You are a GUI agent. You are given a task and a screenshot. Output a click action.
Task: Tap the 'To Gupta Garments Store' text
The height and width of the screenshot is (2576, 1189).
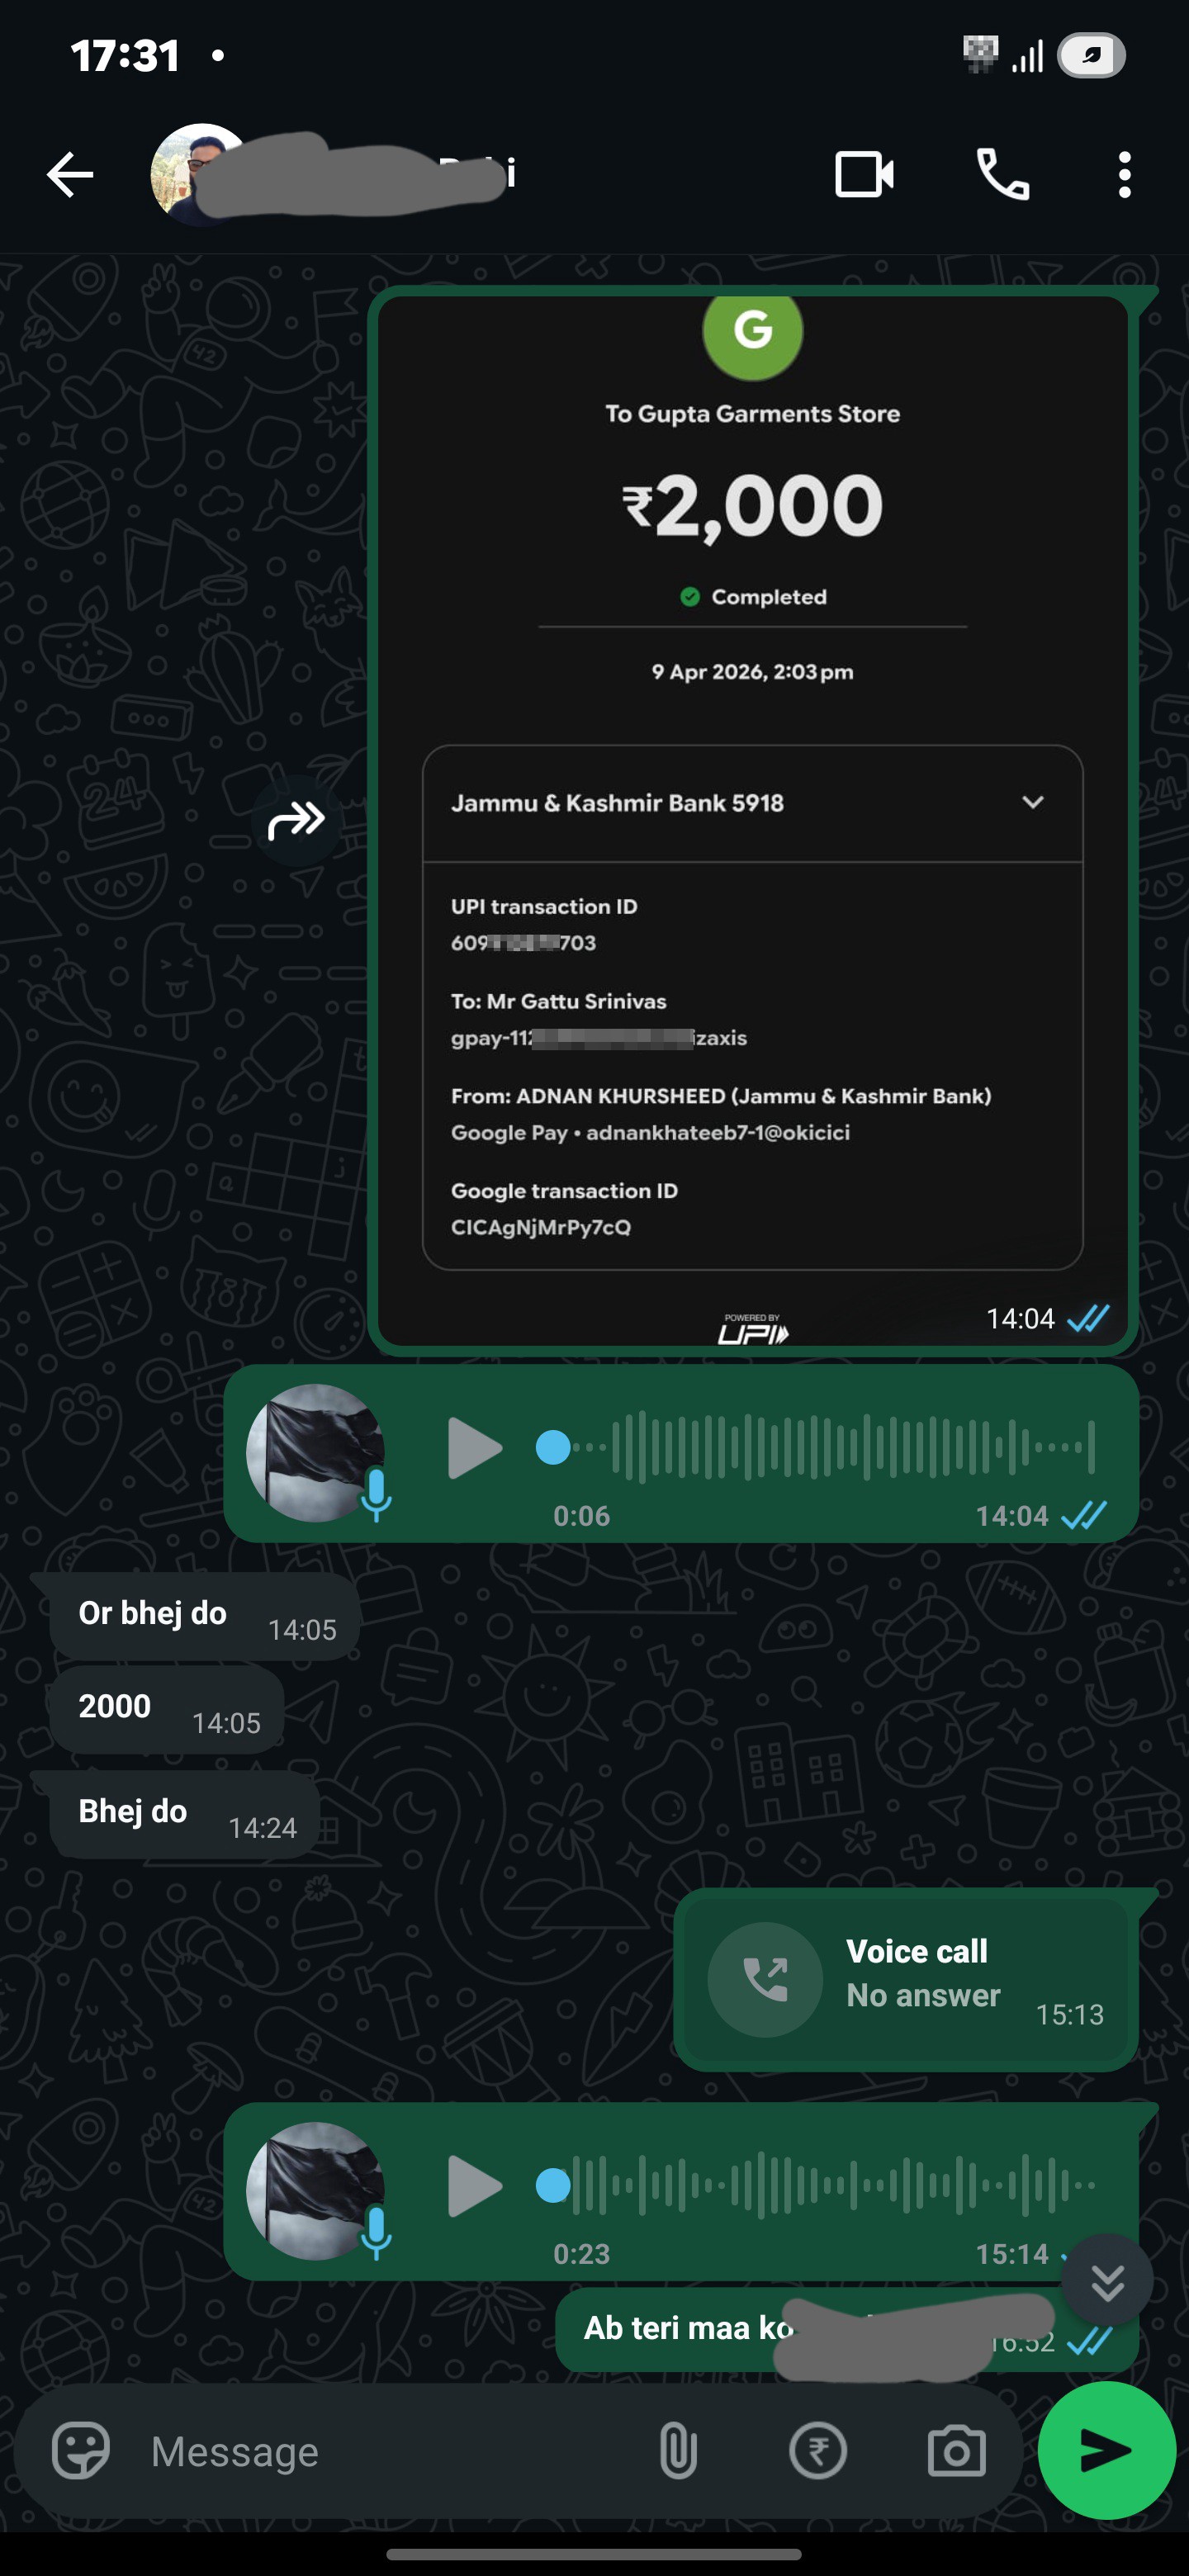point(752,414)
